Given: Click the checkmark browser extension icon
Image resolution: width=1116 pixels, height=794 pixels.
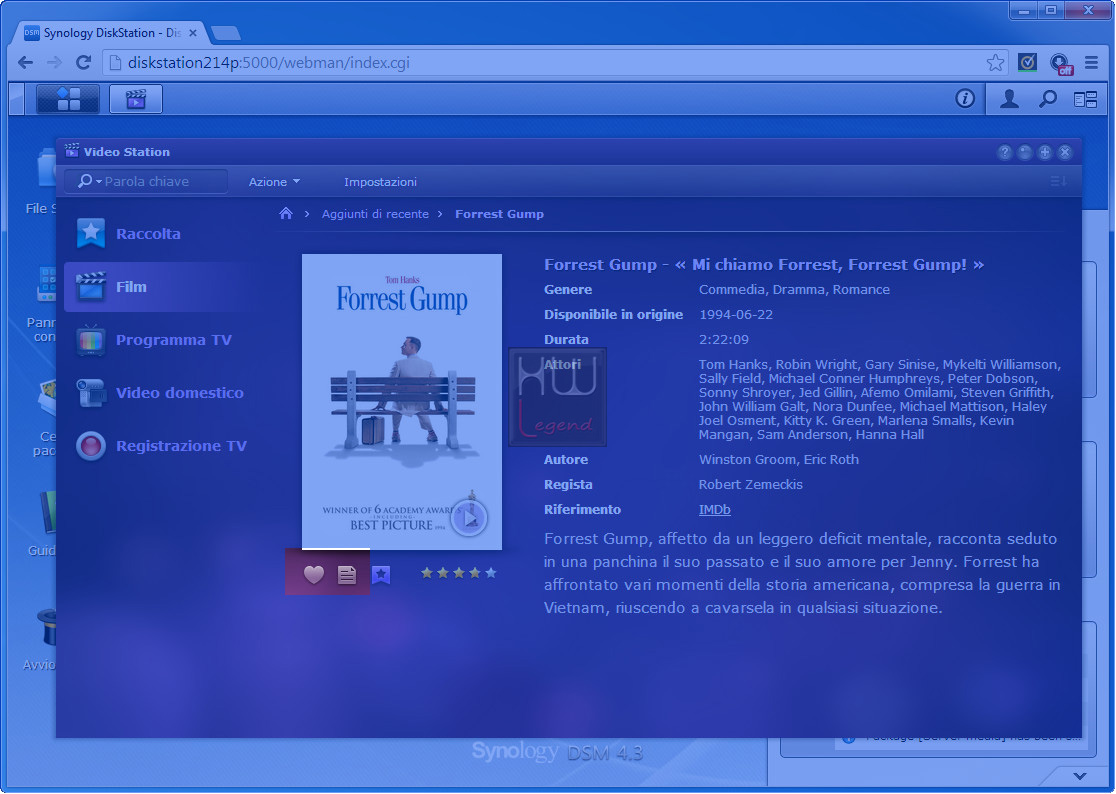Looking at the screenshot, I should (1027, 63).
